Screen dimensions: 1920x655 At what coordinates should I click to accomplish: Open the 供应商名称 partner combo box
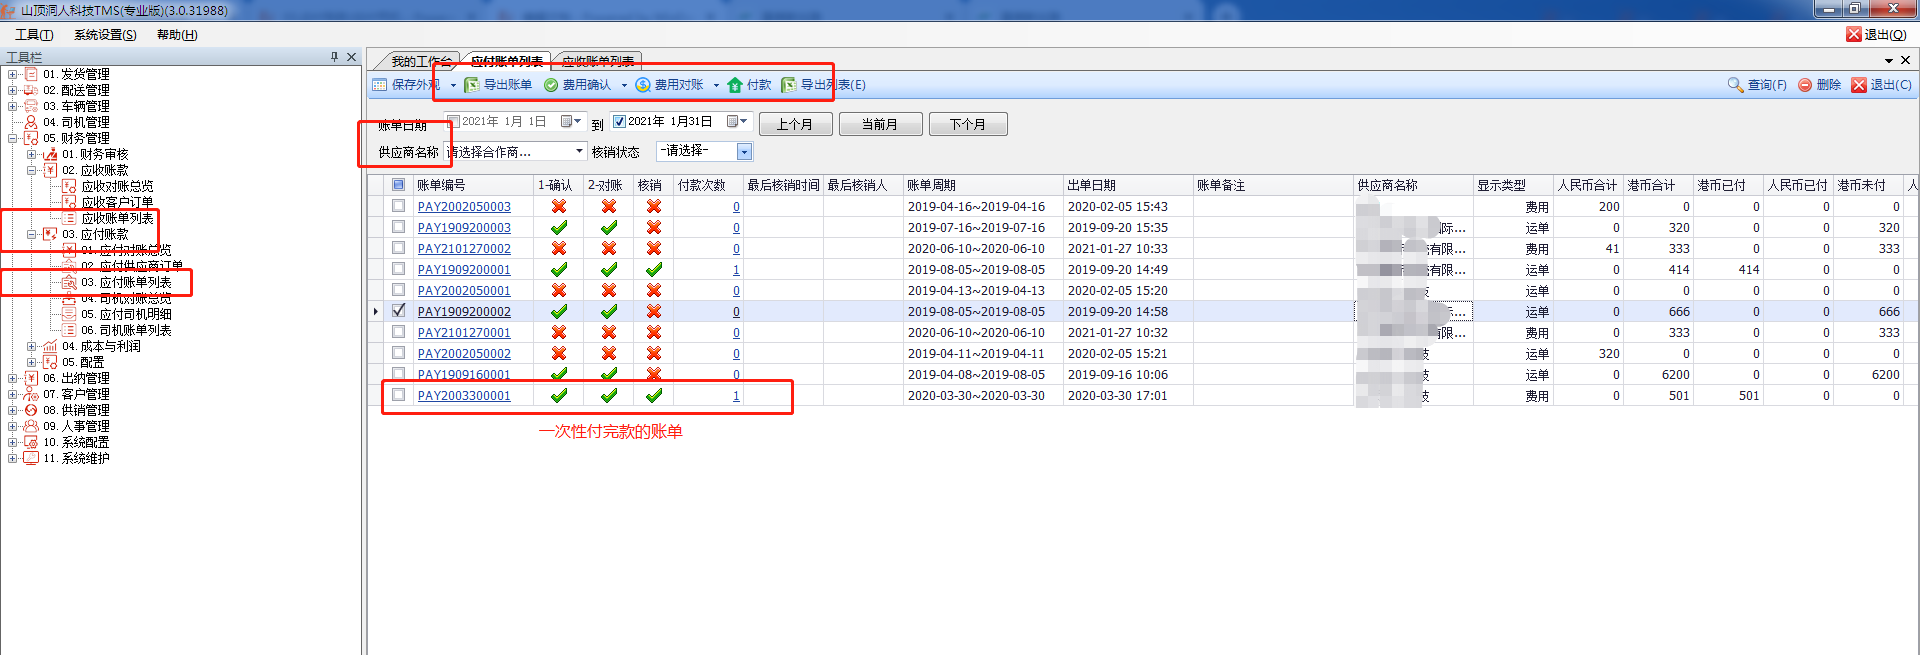(579, 151)
